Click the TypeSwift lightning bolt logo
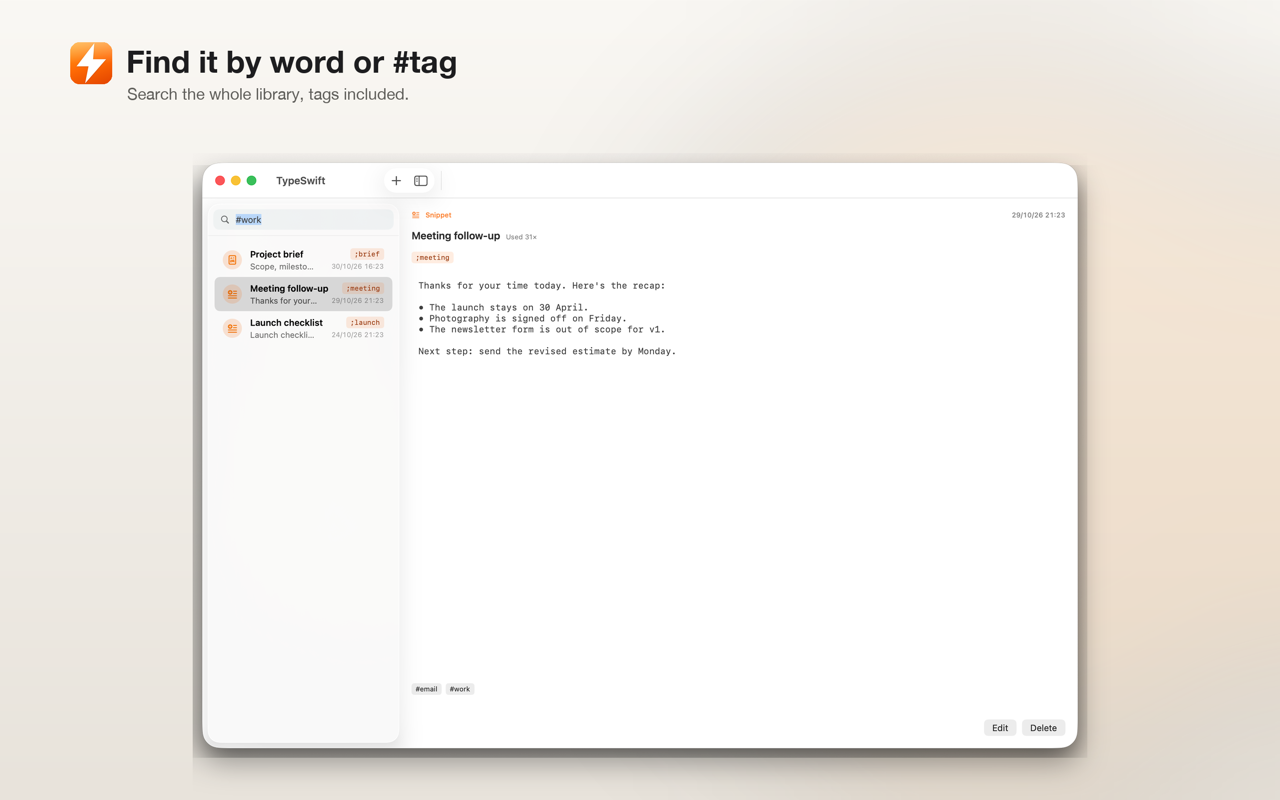This screenshot has height=800, width=1280. tap(91, 63)
